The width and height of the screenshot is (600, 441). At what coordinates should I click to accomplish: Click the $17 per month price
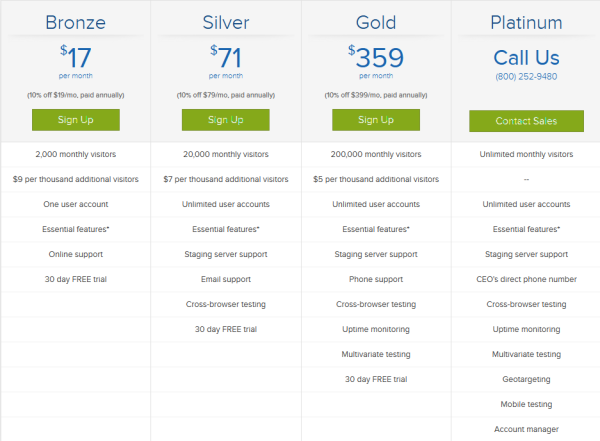pyautogui.click(x=76, y=61)
